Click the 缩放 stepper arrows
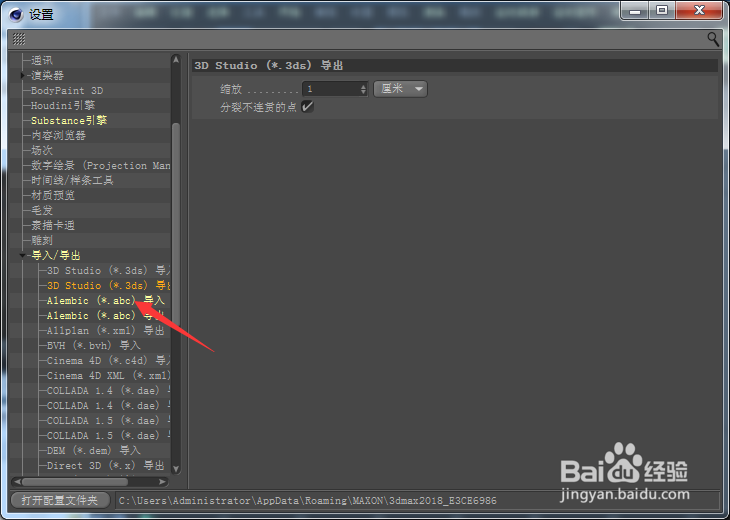The width and height of the screenshot is (730, 520). [x=364, y=89]
